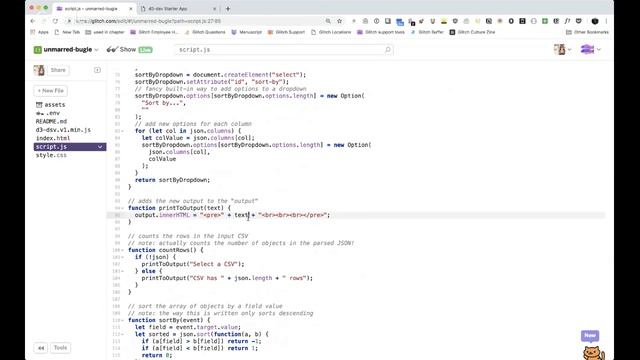Open a new browser tab
The height and width of the screenshot is (360, 640).
click(228, 9)
